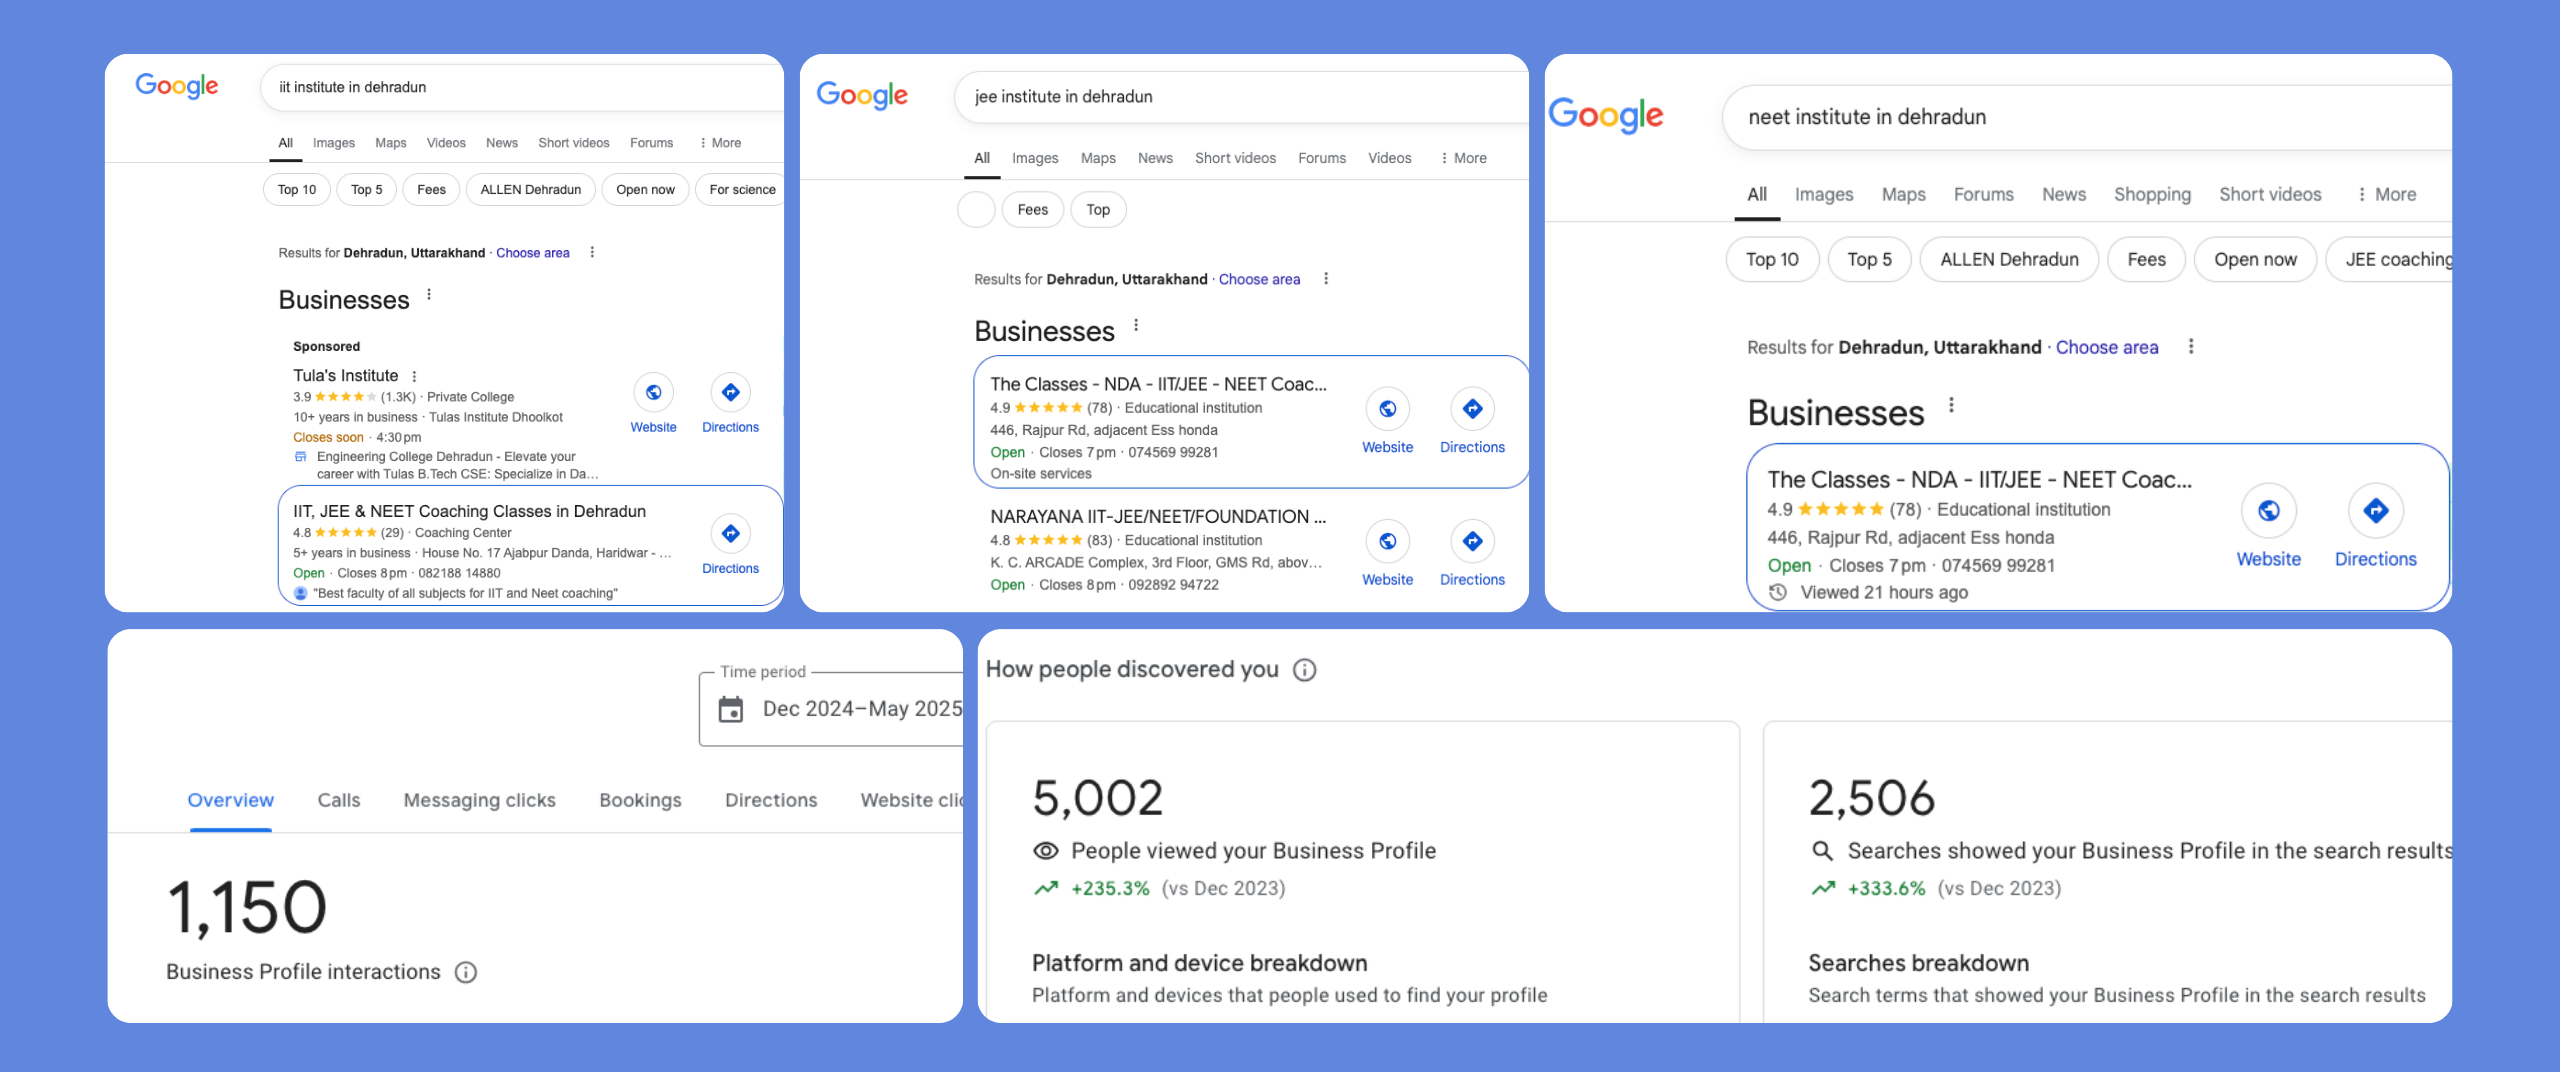This screenshot has width=2560, height=1072.
Task: Click Google logo in jee search panel
Action: 862,96
